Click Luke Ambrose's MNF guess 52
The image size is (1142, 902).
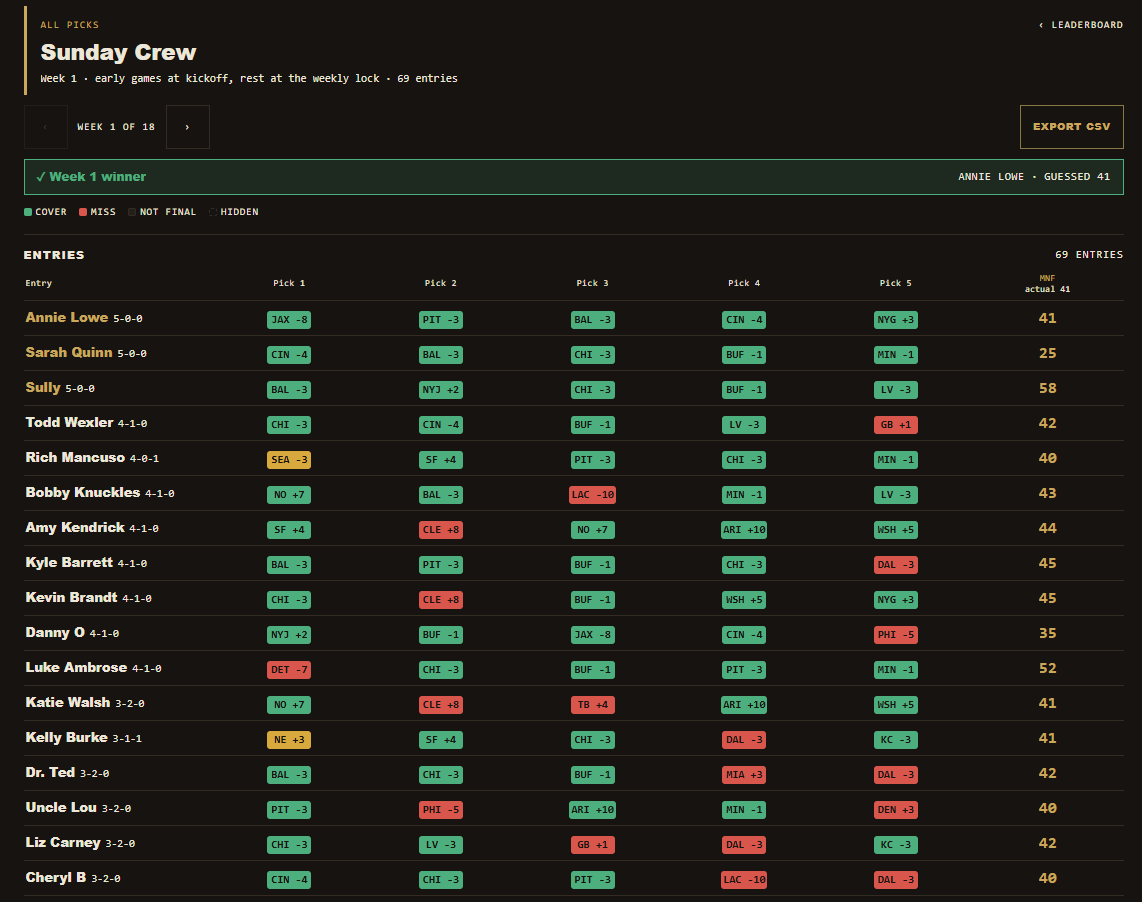coord(1047,668)
